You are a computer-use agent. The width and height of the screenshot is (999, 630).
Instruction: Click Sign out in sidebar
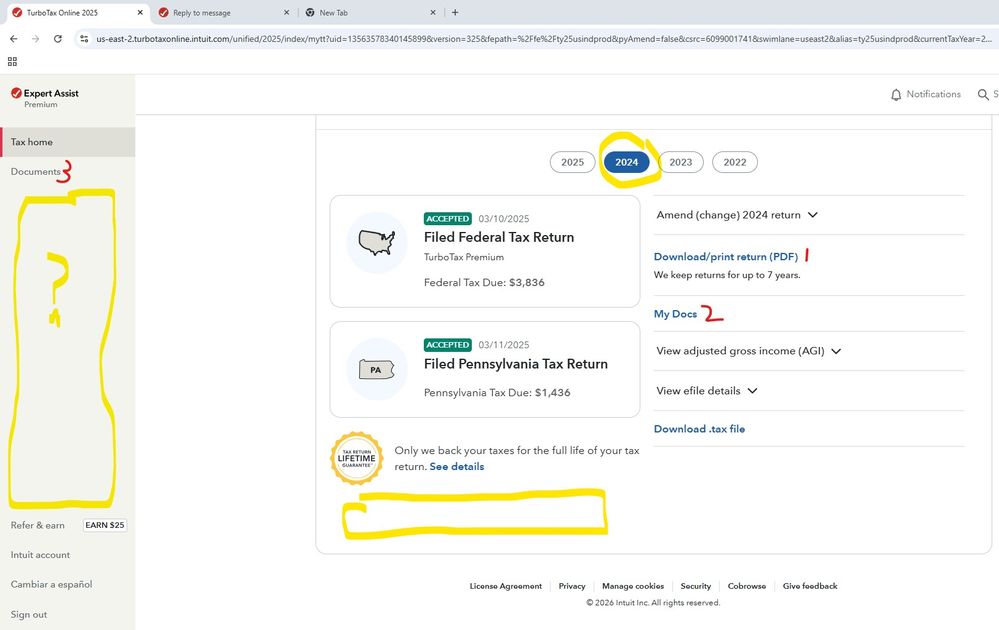(29, 614)
